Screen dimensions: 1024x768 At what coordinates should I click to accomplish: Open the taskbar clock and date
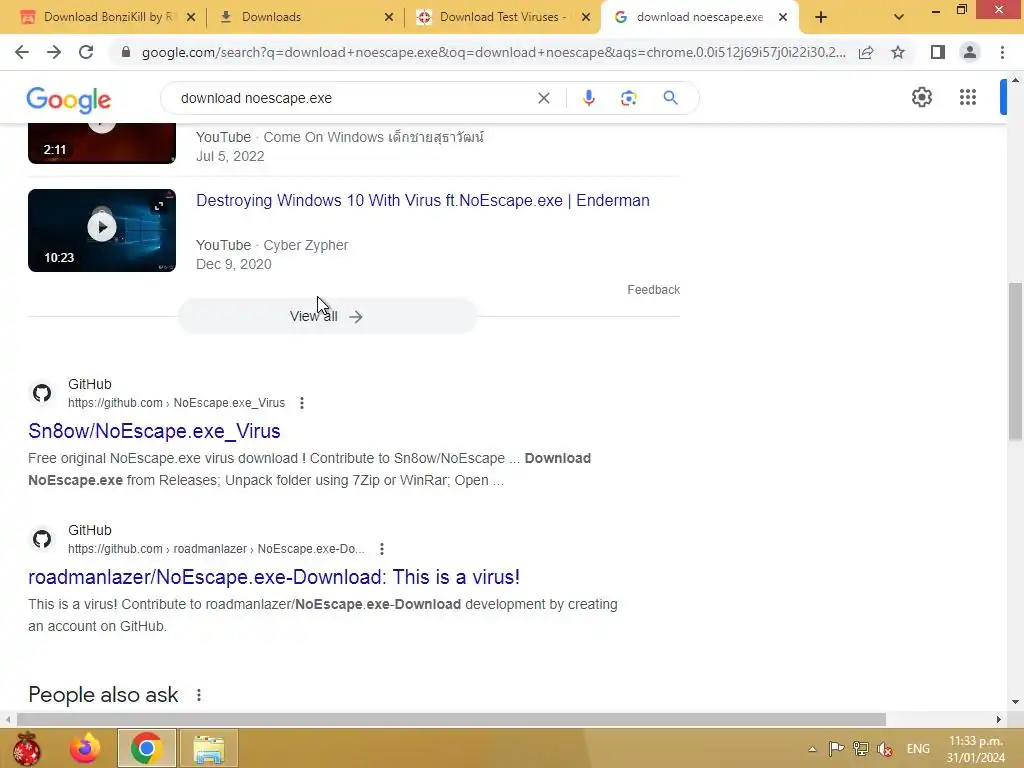click(976, 749)
